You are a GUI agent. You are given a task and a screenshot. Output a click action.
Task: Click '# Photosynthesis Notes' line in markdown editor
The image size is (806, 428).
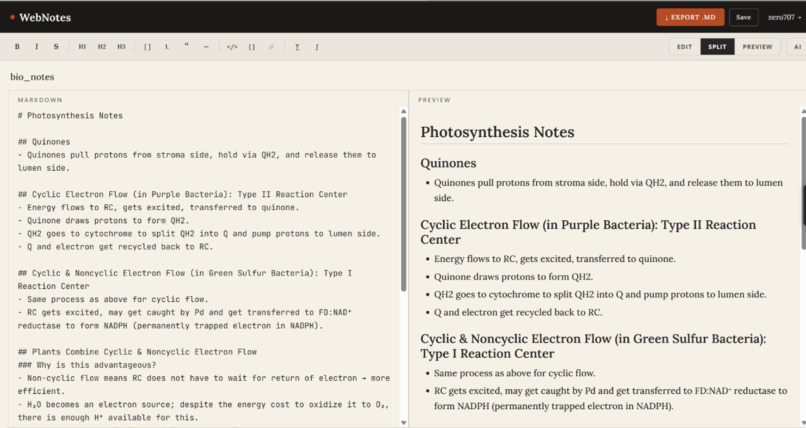(x=70, y=116)
